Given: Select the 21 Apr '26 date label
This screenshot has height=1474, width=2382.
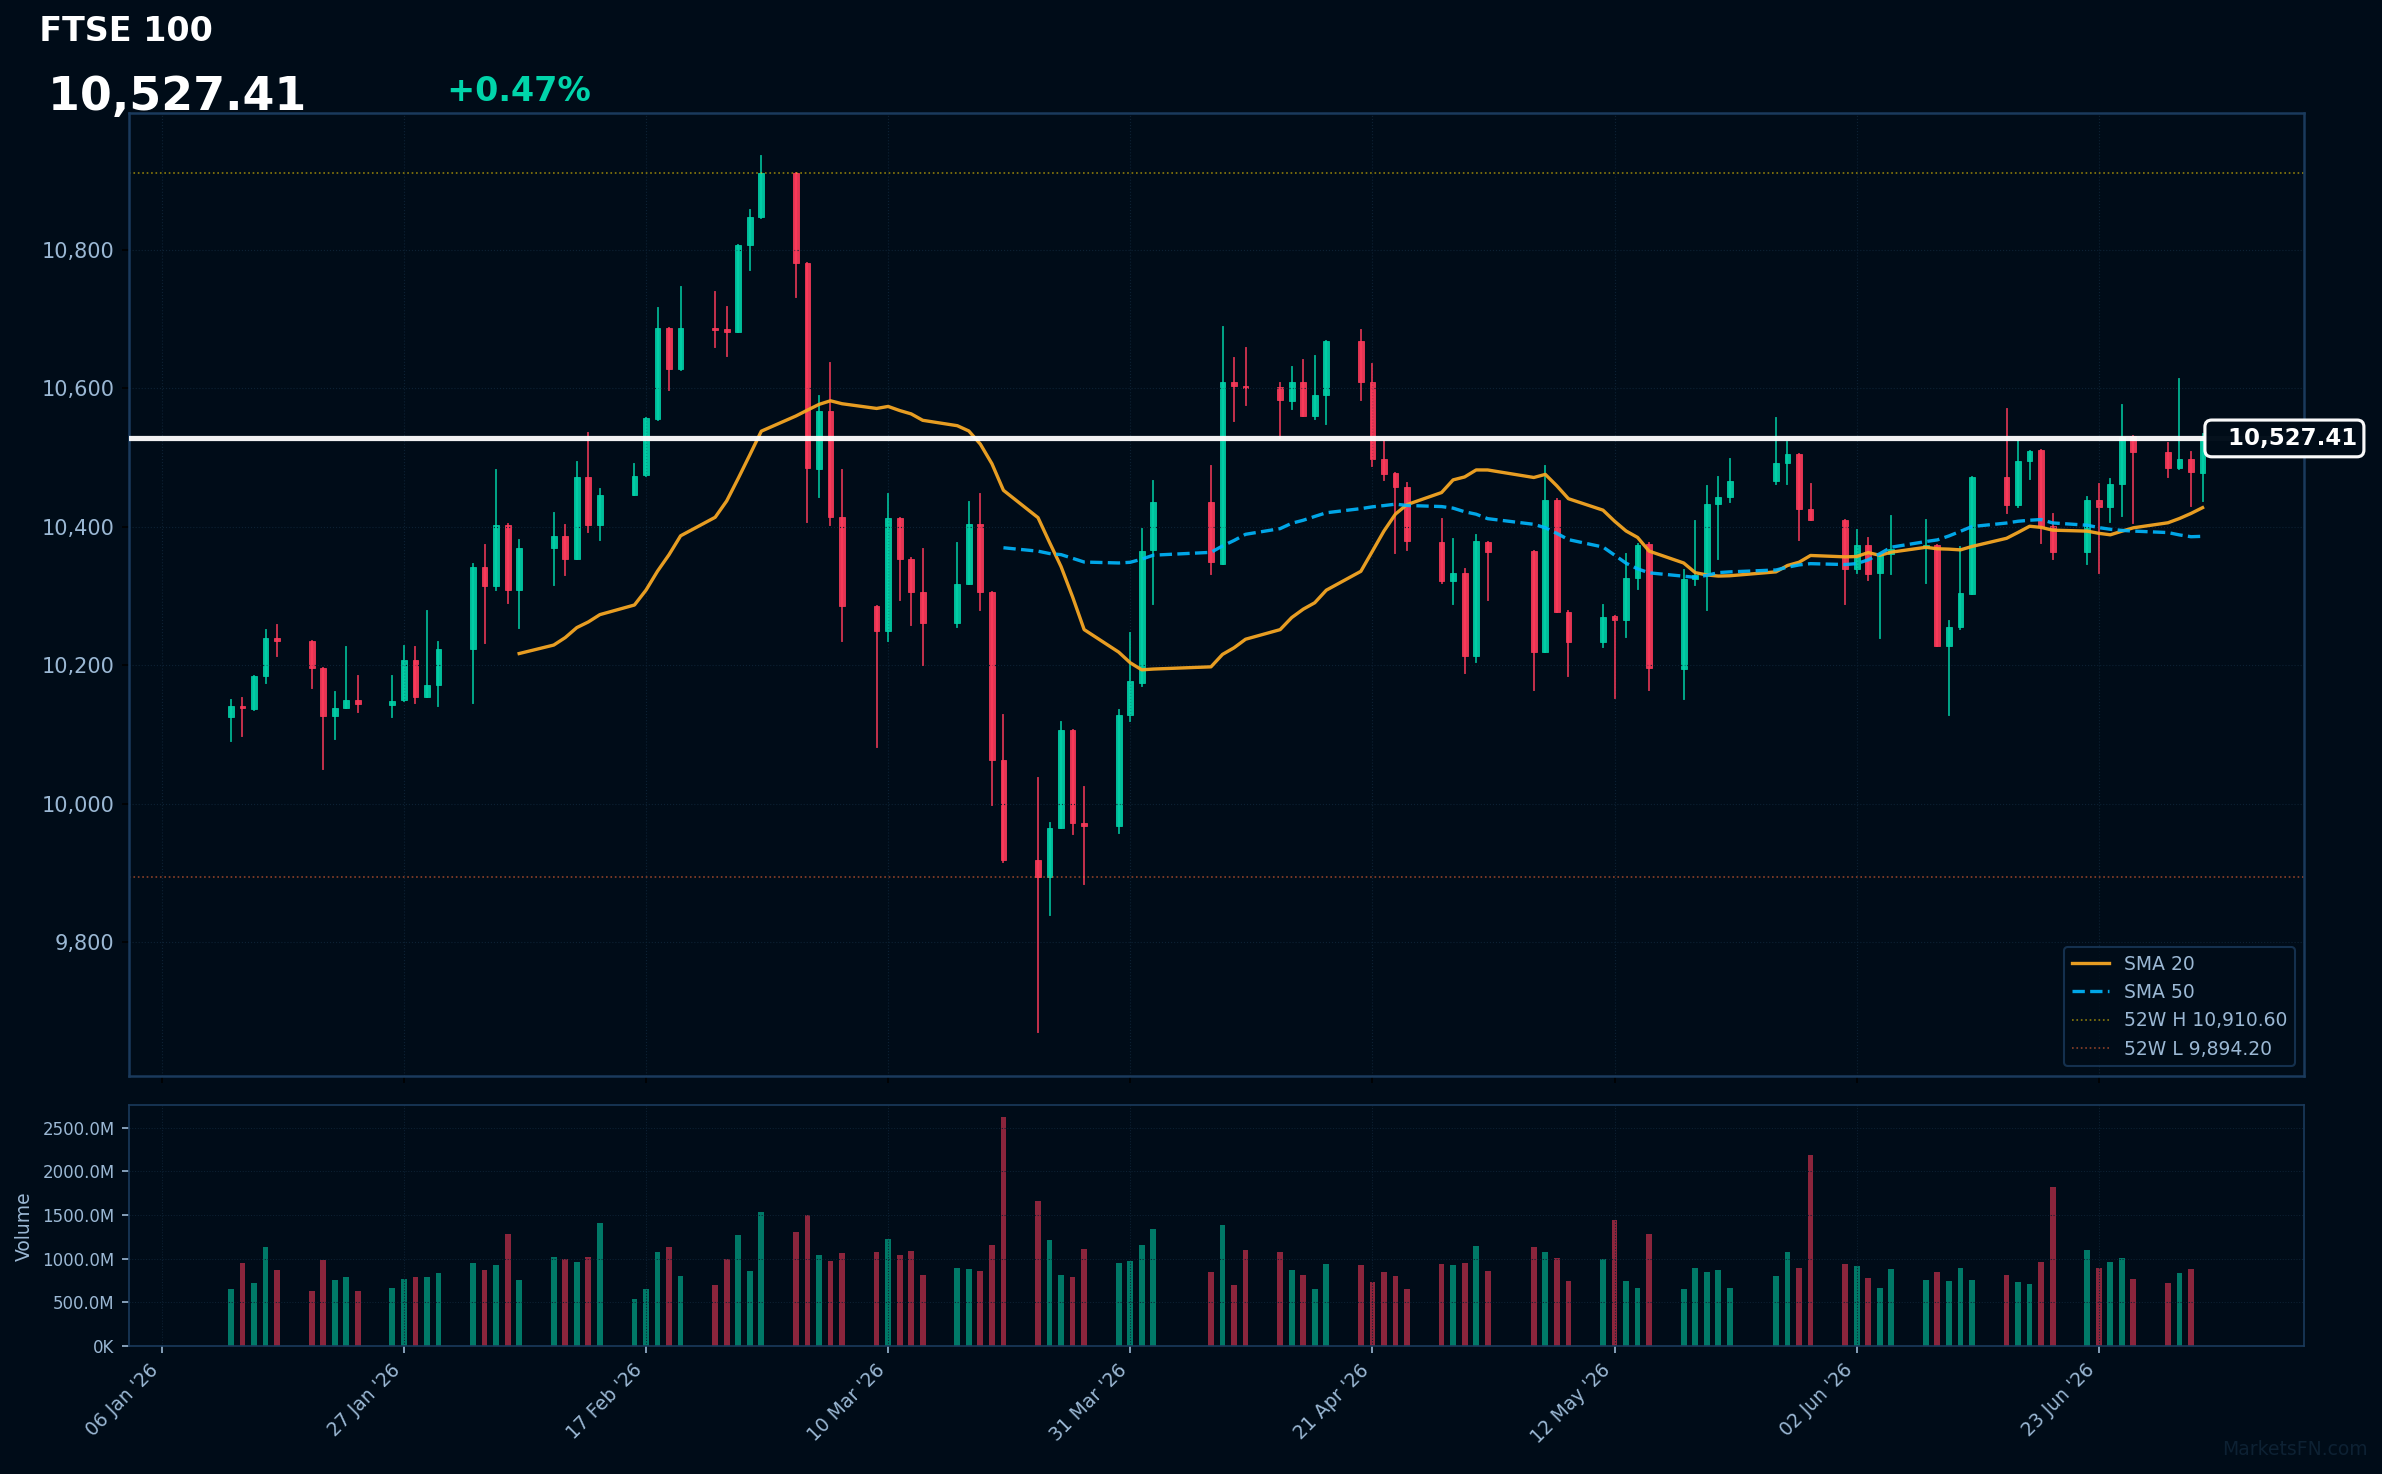Looking at the screenshot, I should click(x=1331, y=1400).
